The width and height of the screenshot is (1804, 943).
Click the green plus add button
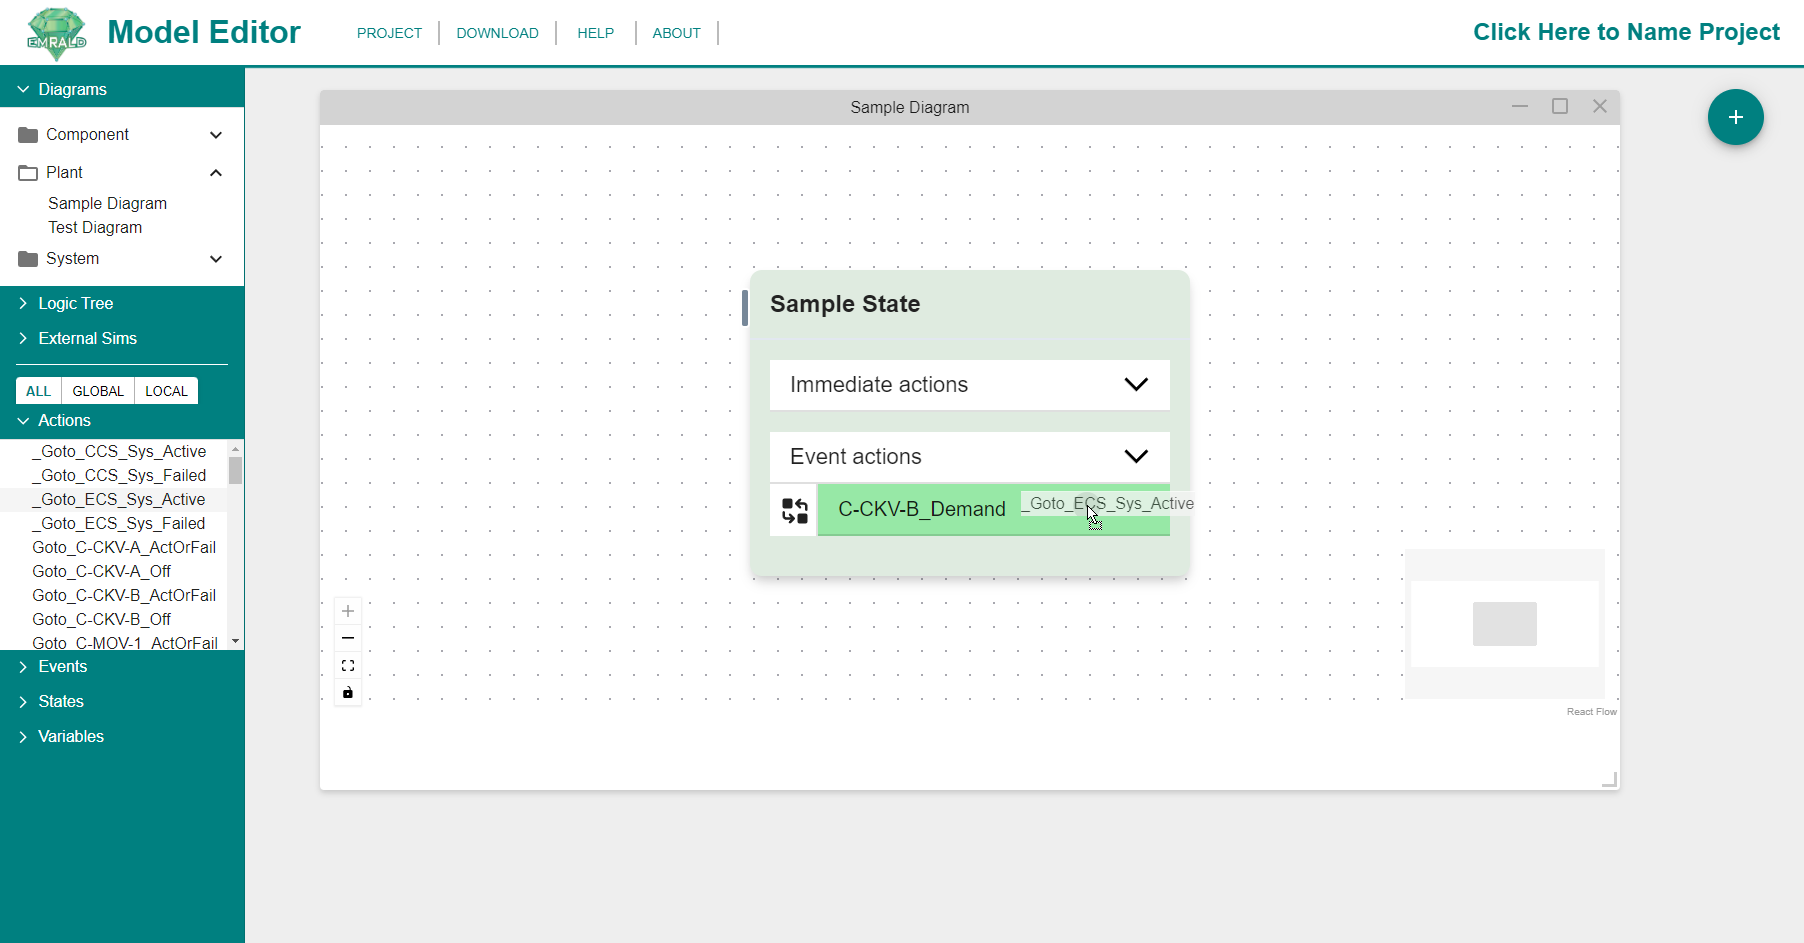point(1735,117)
